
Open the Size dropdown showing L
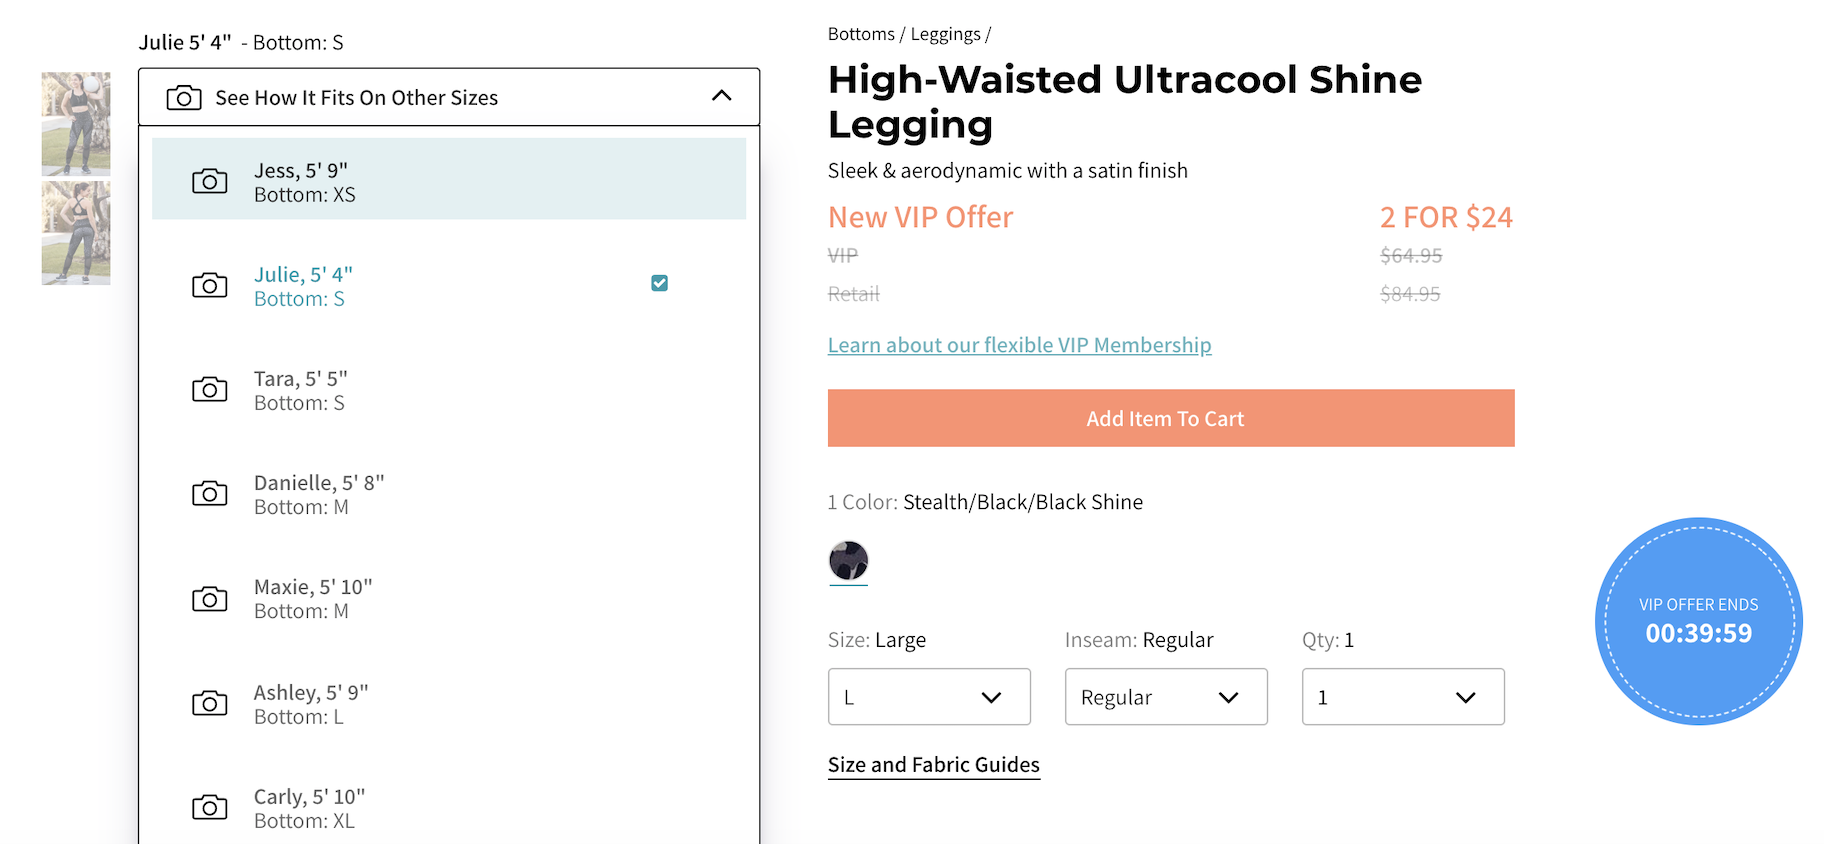pyautogui.click(x=929, y=697)
